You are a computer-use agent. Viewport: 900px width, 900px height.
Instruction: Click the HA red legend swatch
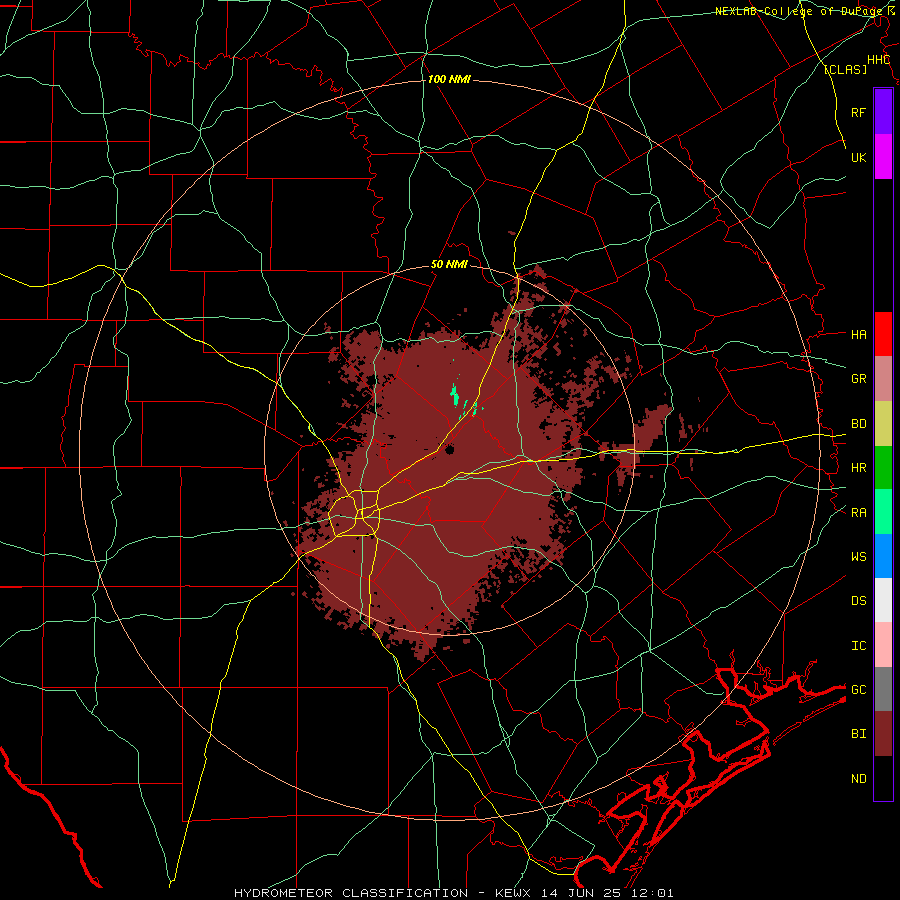coord(883,334)
